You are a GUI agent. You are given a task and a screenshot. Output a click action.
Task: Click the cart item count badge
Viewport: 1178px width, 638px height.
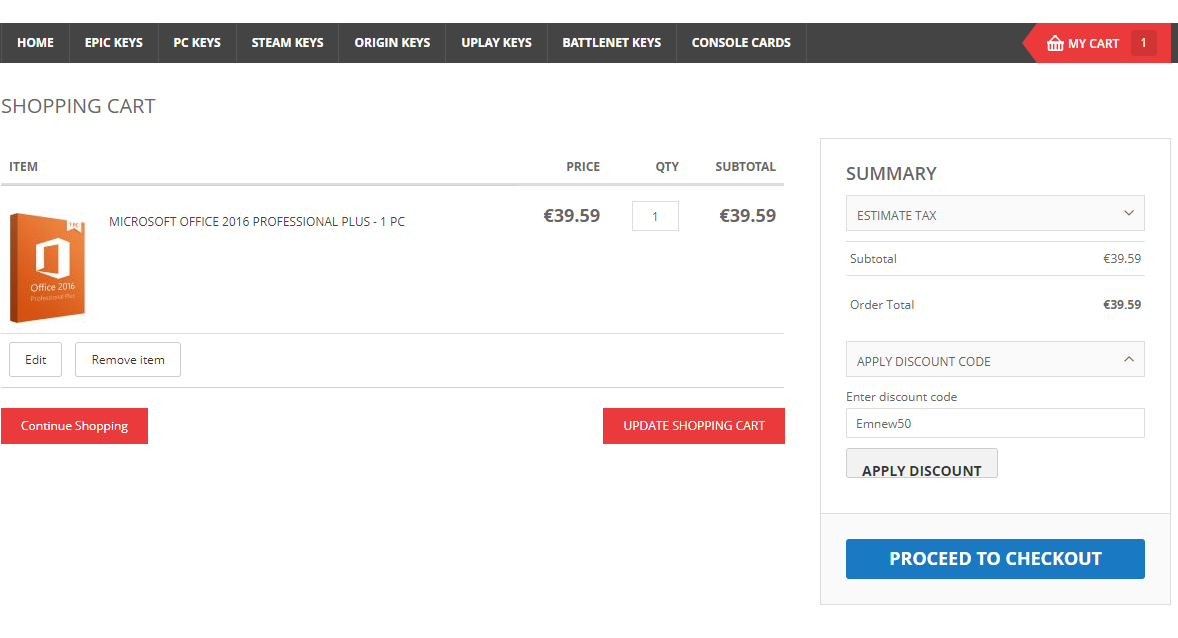(x=1143, y=43)
